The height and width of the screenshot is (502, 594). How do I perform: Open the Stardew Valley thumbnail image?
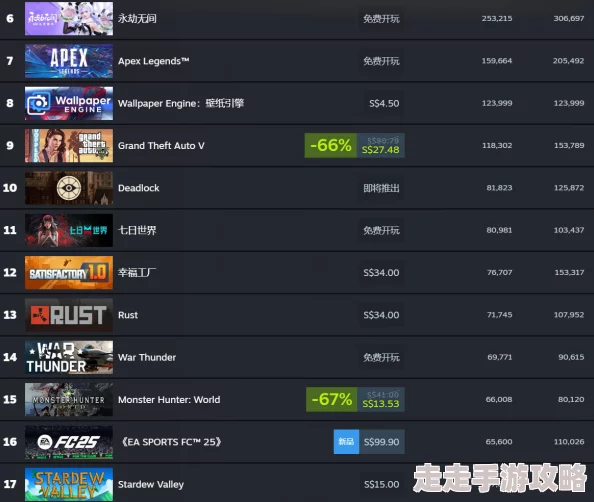(69, 484)
